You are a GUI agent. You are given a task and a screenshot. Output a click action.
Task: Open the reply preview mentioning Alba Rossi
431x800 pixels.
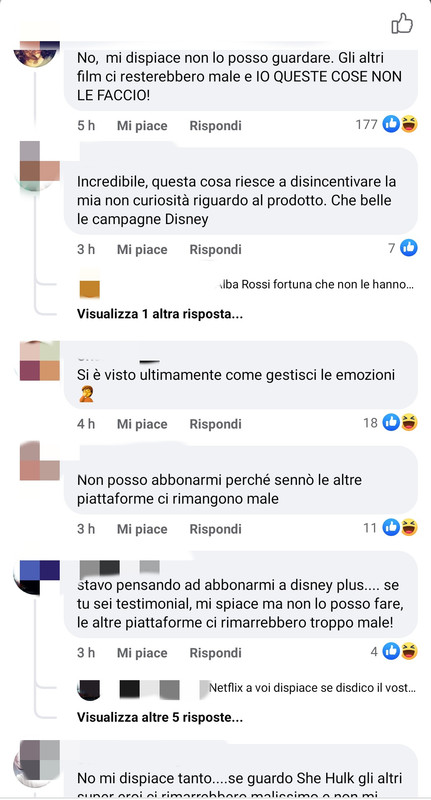coord(315,285)
